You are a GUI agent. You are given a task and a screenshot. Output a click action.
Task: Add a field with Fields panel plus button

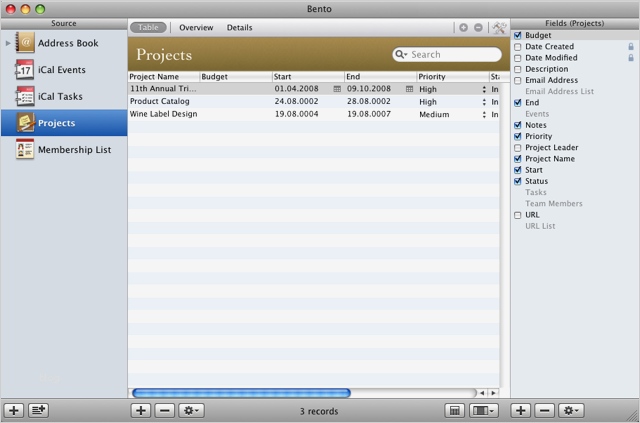click(x=520, y=410)
